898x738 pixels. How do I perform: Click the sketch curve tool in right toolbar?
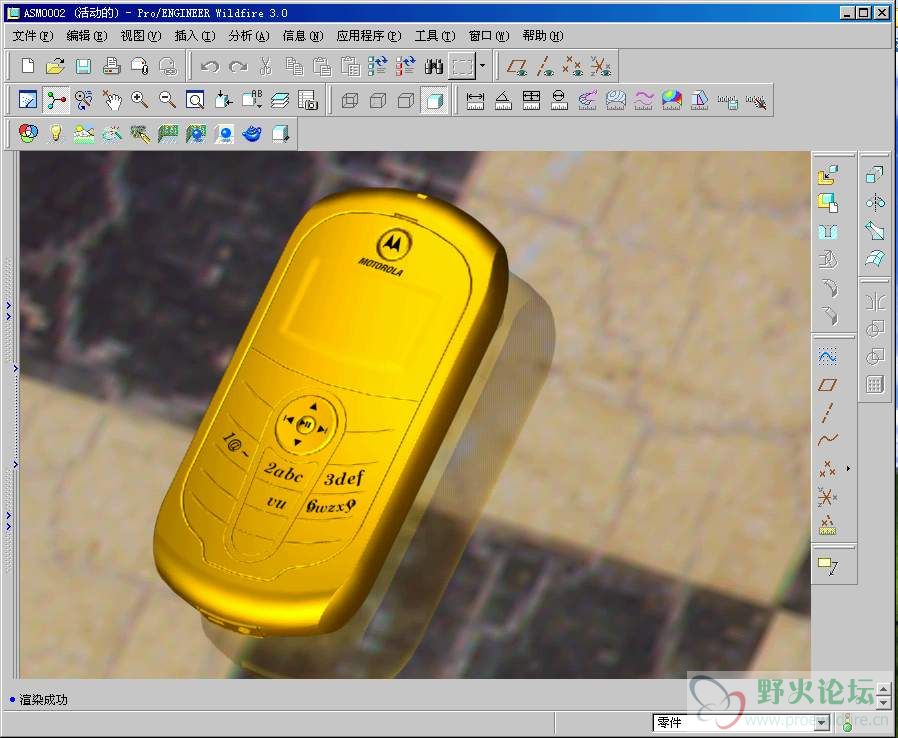[828, 357]
